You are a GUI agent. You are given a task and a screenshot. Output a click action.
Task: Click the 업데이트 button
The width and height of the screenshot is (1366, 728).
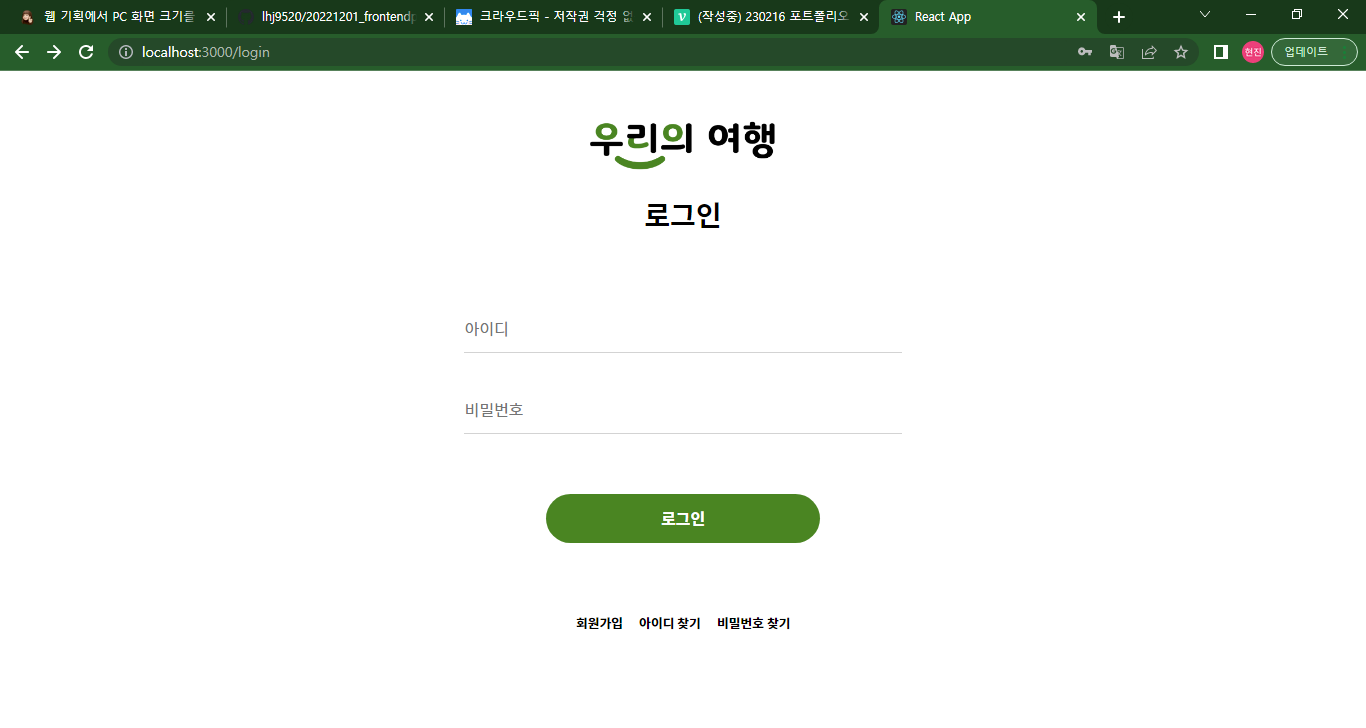tap(1314, 52)
